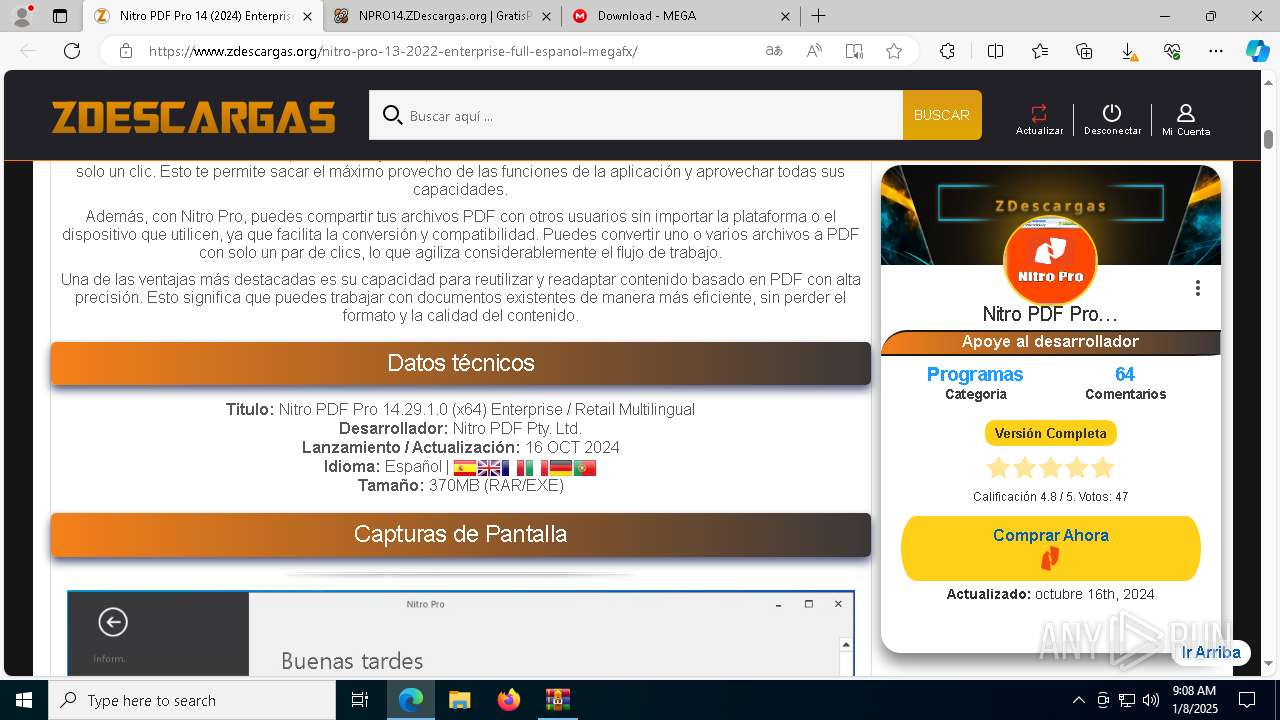Select the Nitro PDF Pro 14 tab
The image size is (1280, 720).
tap(202, 16)
